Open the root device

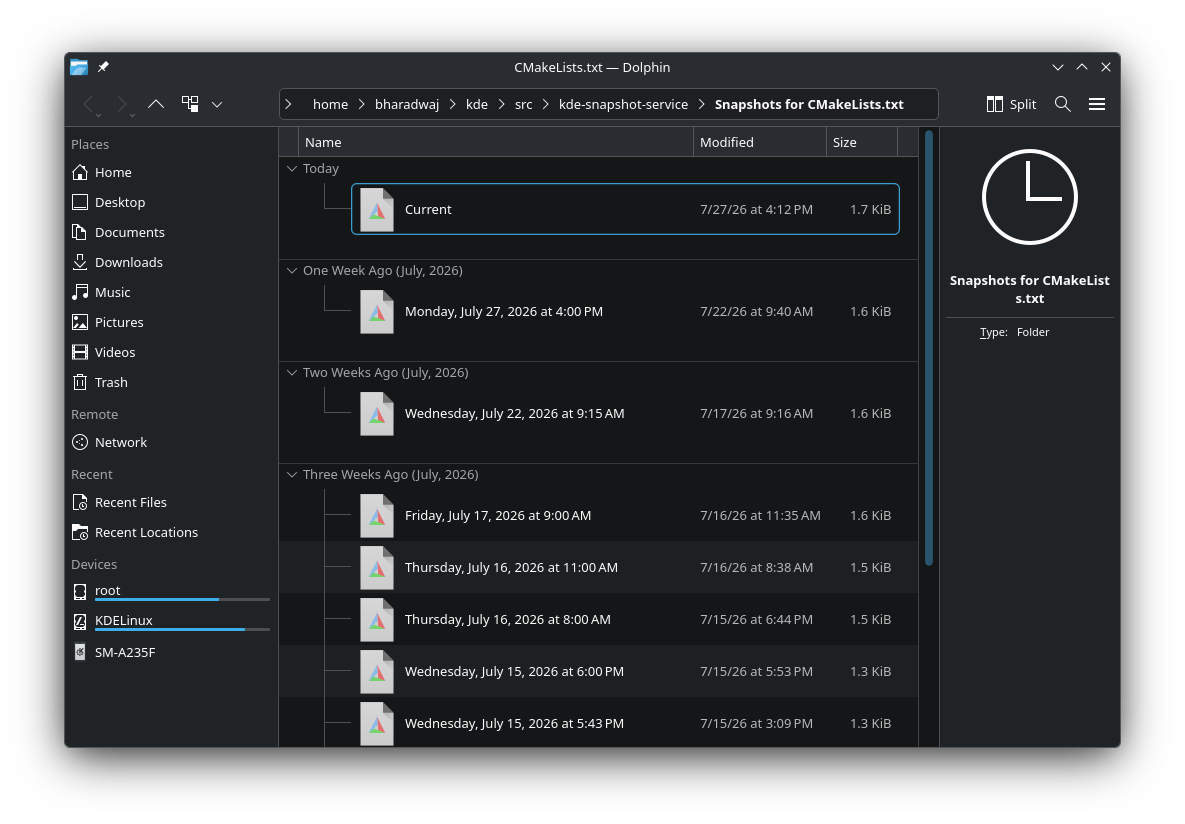(172, 591)
